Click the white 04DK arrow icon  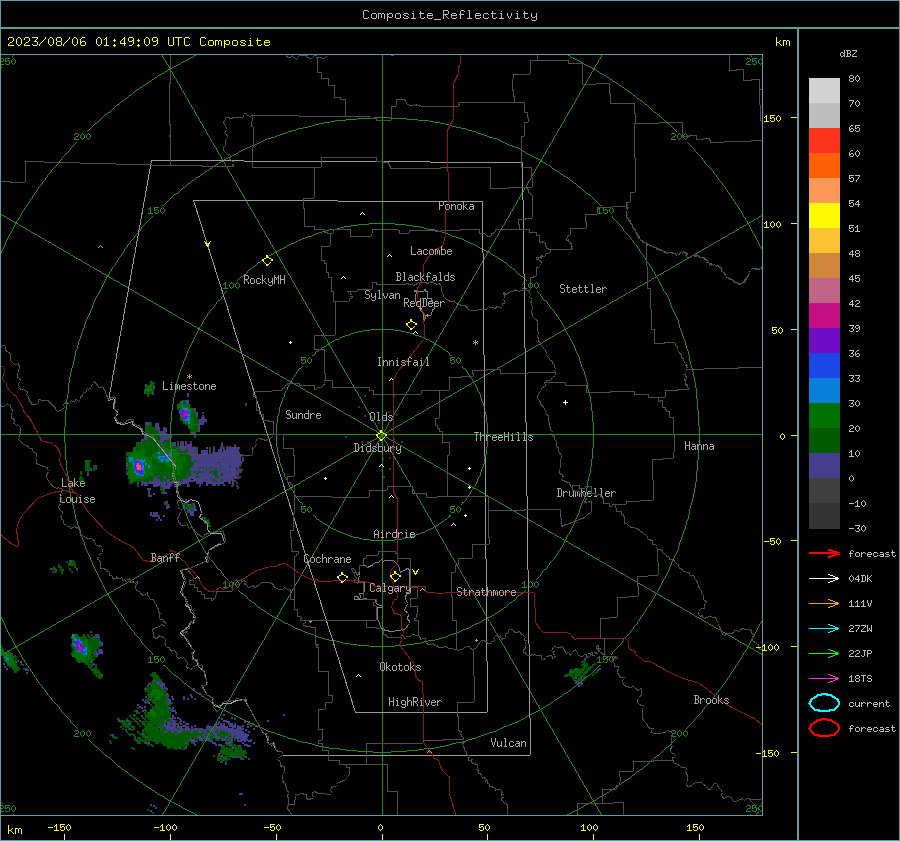point(824,579)
